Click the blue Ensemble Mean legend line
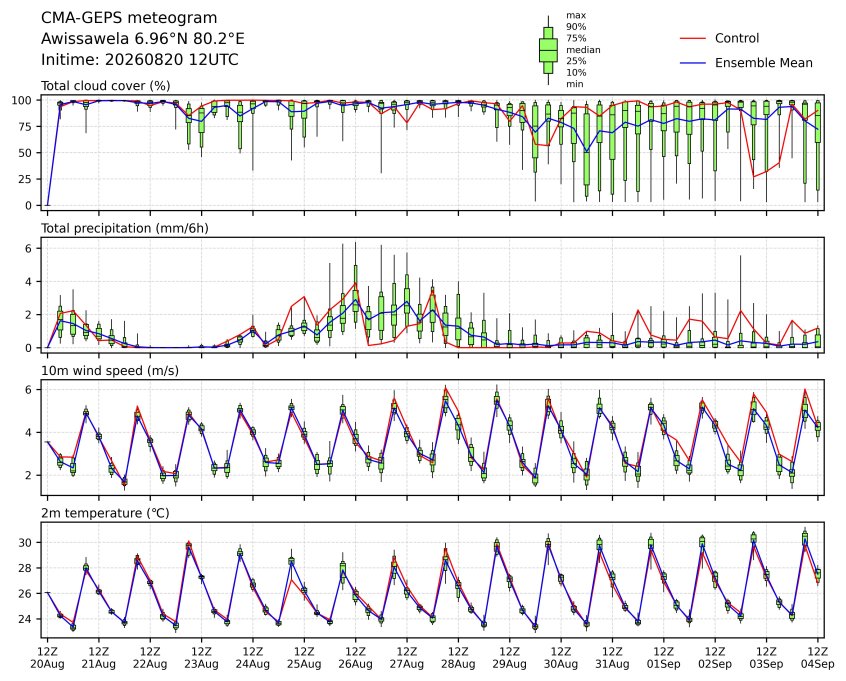Screen dimensions: 846x681 (x=693, y=63)
